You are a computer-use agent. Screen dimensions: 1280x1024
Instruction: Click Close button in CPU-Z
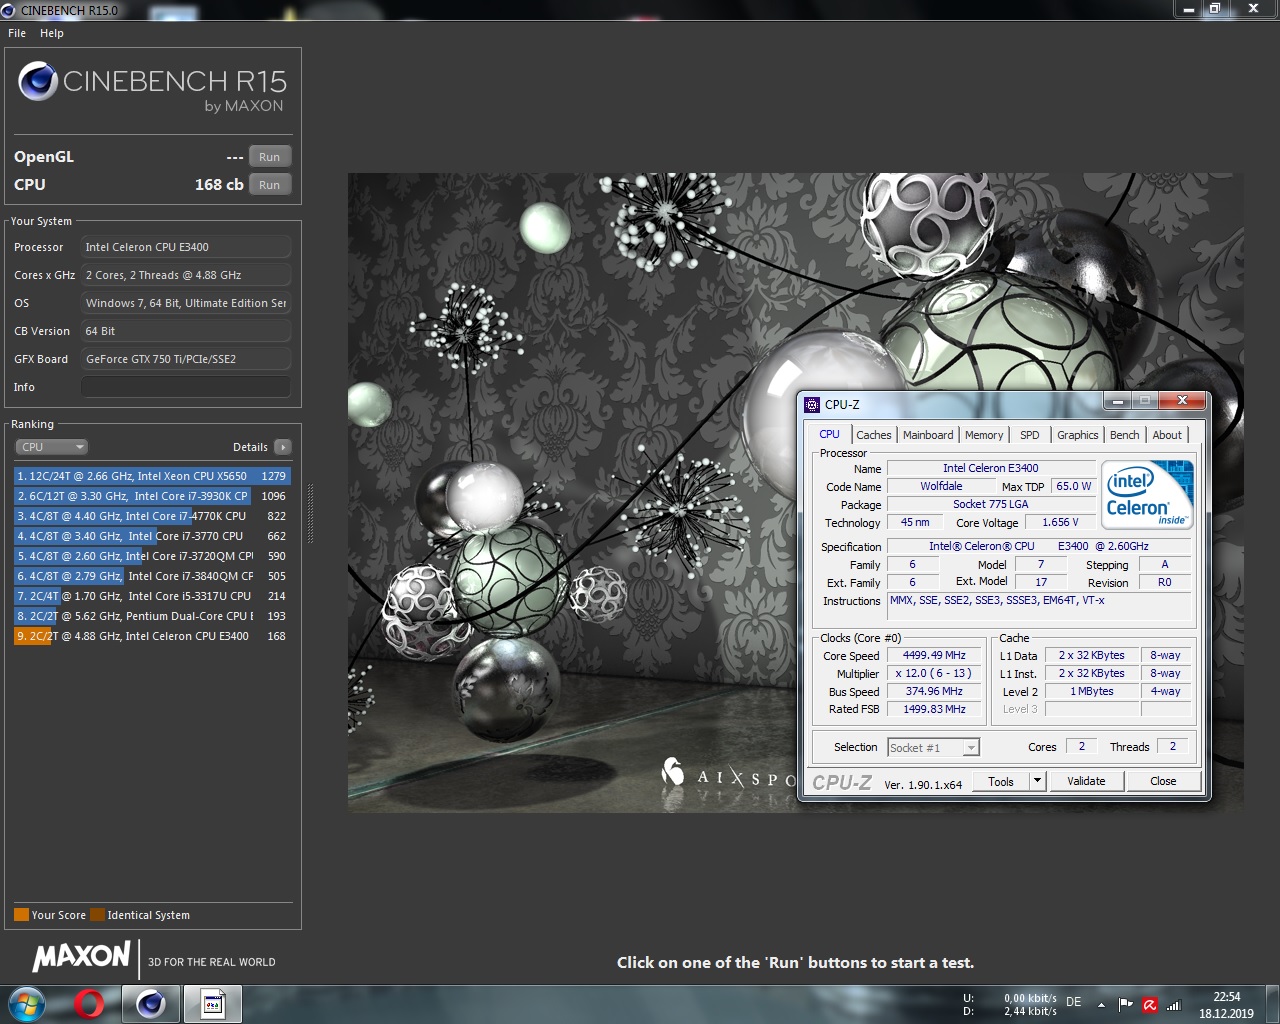[x=1163, y=781]
